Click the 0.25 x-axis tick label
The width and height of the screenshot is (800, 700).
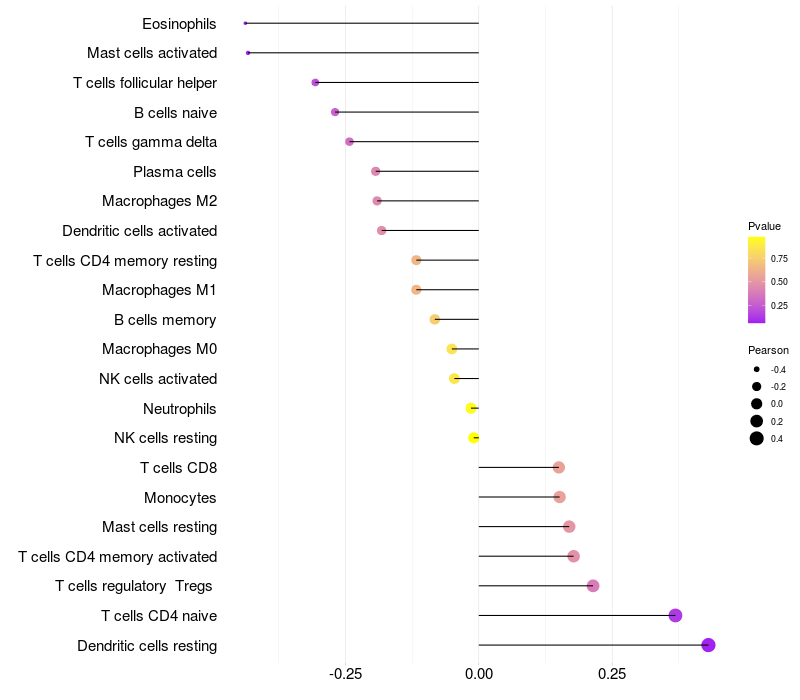(612, 674)
